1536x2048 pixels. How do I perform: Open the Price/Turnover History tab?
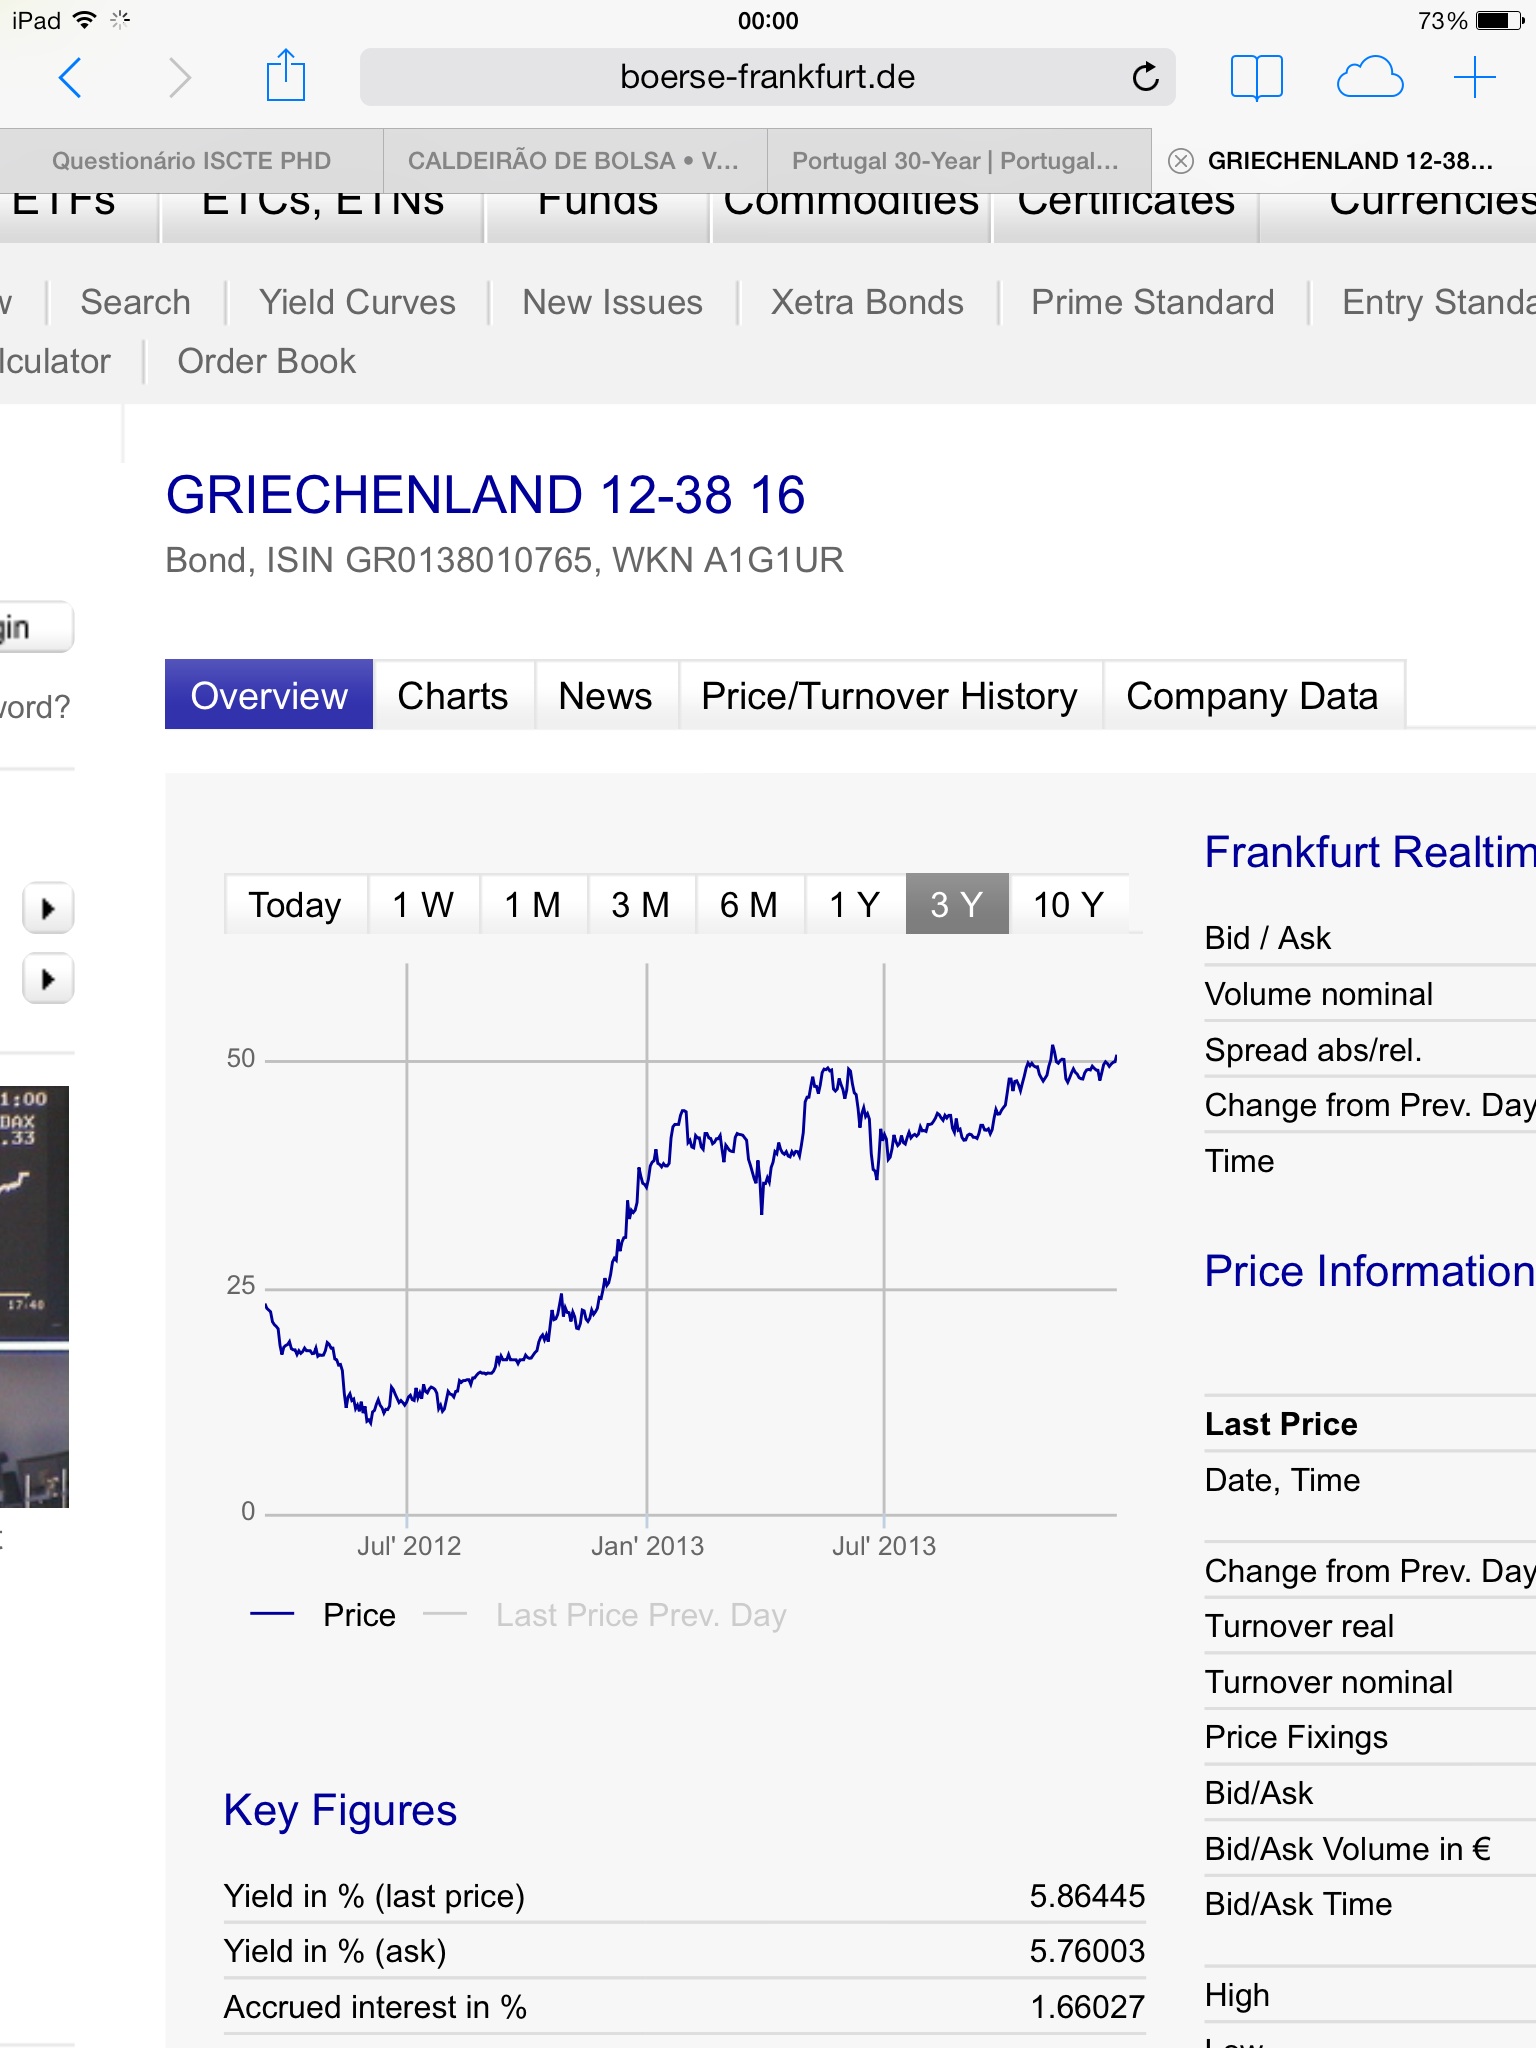point(889,696)
